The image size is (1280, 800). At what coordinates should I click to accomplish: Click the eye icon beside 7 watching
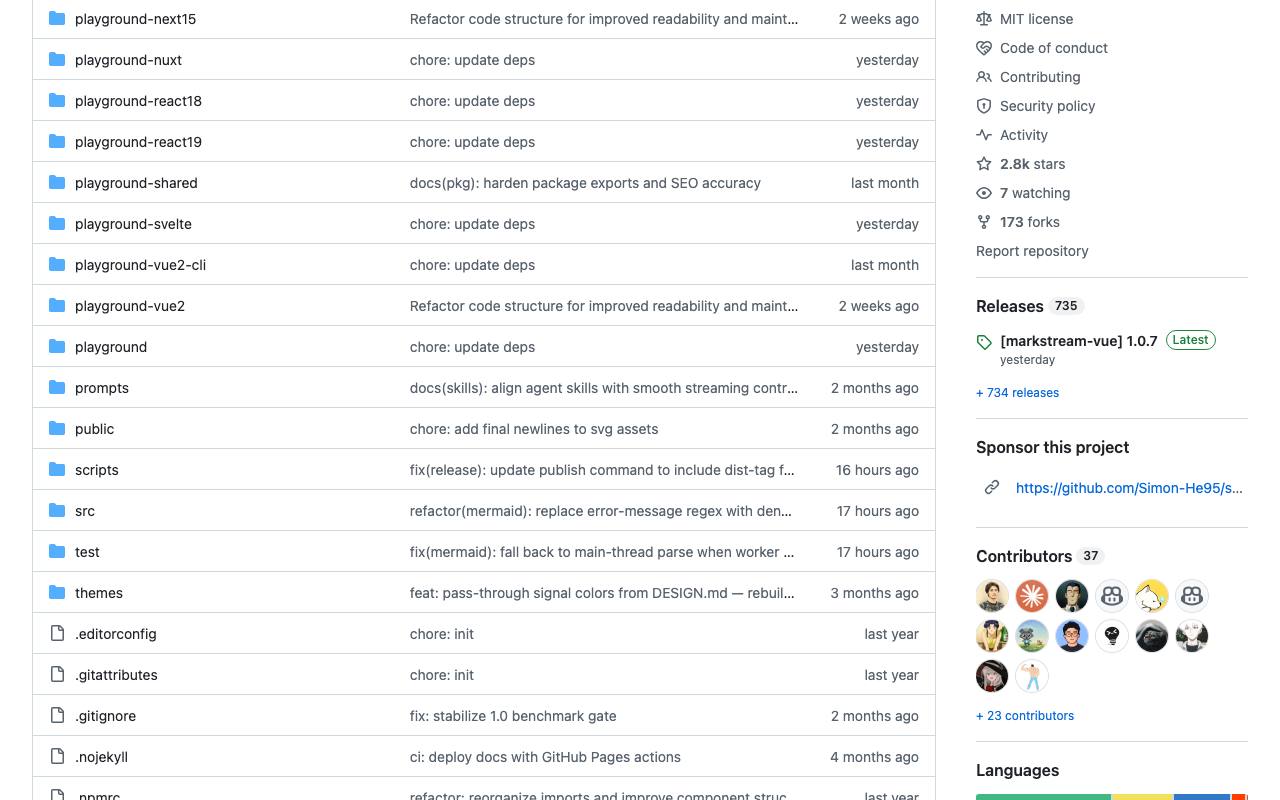984,193
